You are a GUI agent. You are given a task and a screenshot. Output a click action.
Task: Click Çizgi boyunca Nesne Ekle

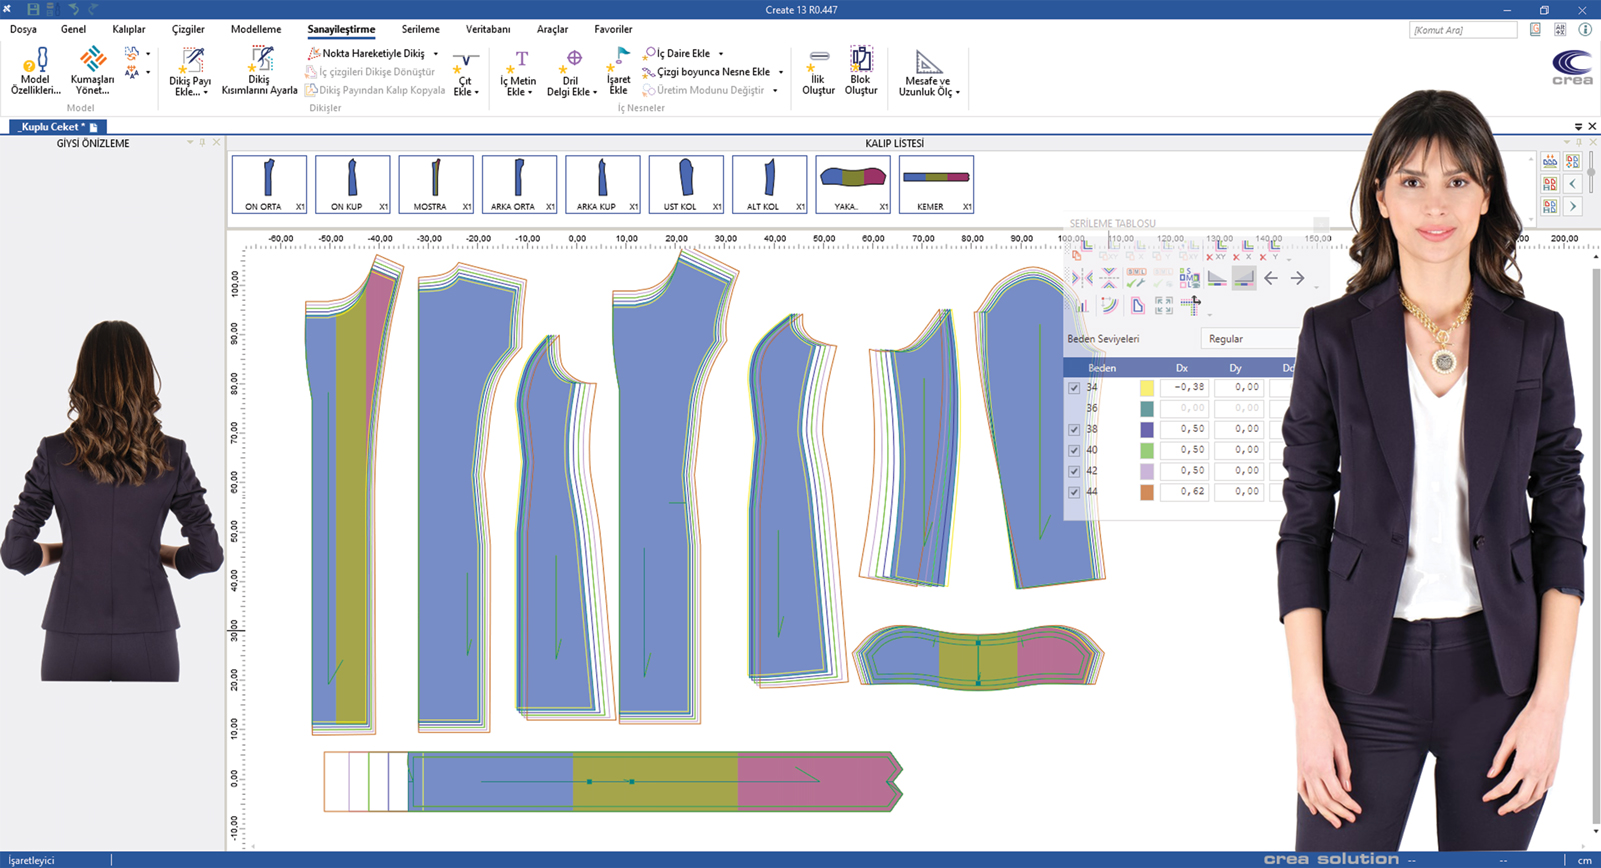712,72
